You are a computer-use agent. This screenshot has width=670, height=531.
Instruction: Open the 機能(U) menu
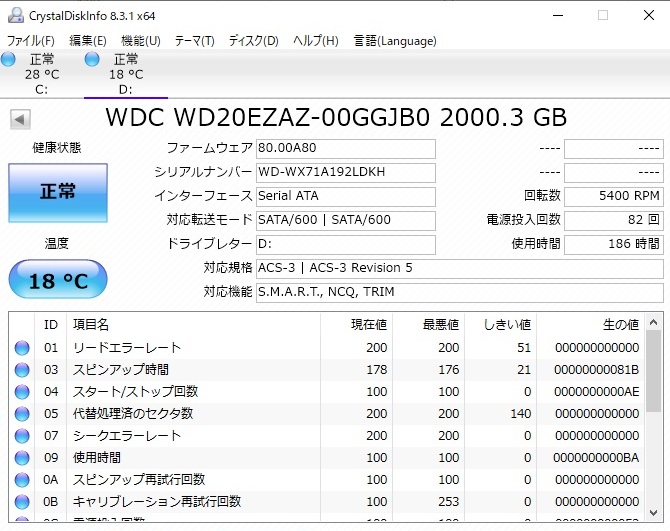(141, 41)
